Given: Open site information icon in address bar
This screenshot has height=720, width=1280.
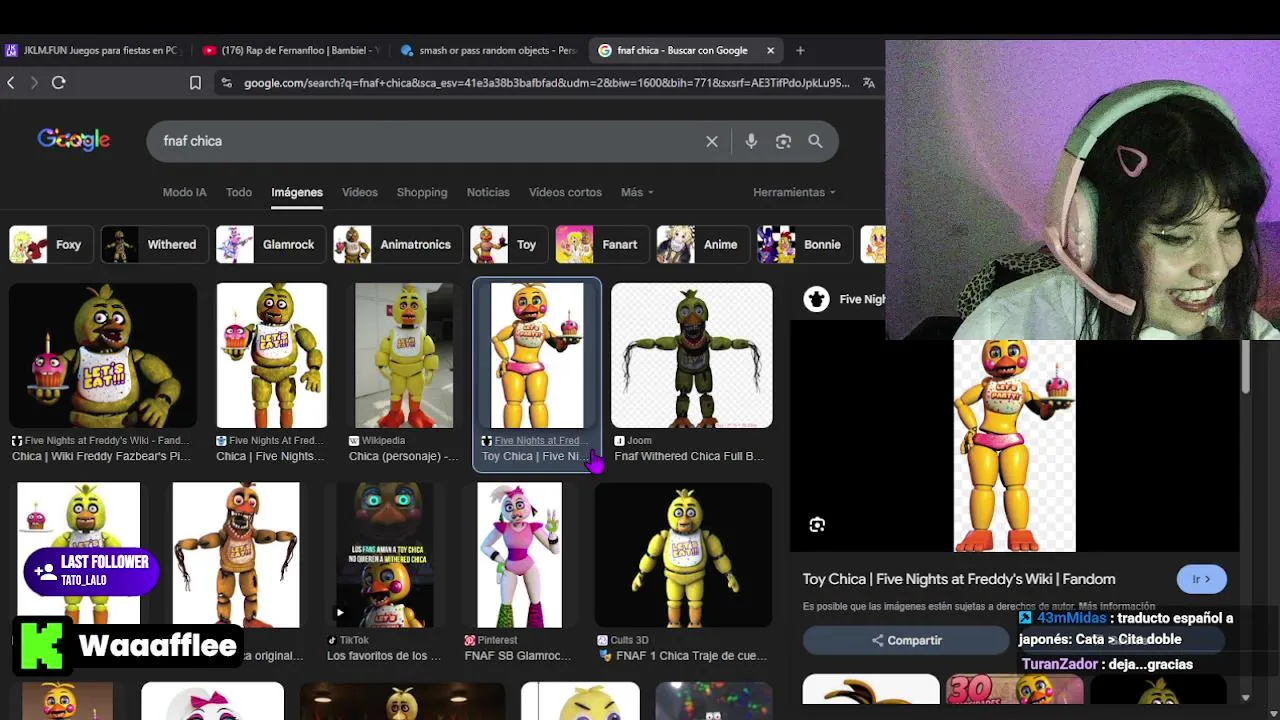Looking at the screenshot, I should pyautogui.click(x=226, y=83).
